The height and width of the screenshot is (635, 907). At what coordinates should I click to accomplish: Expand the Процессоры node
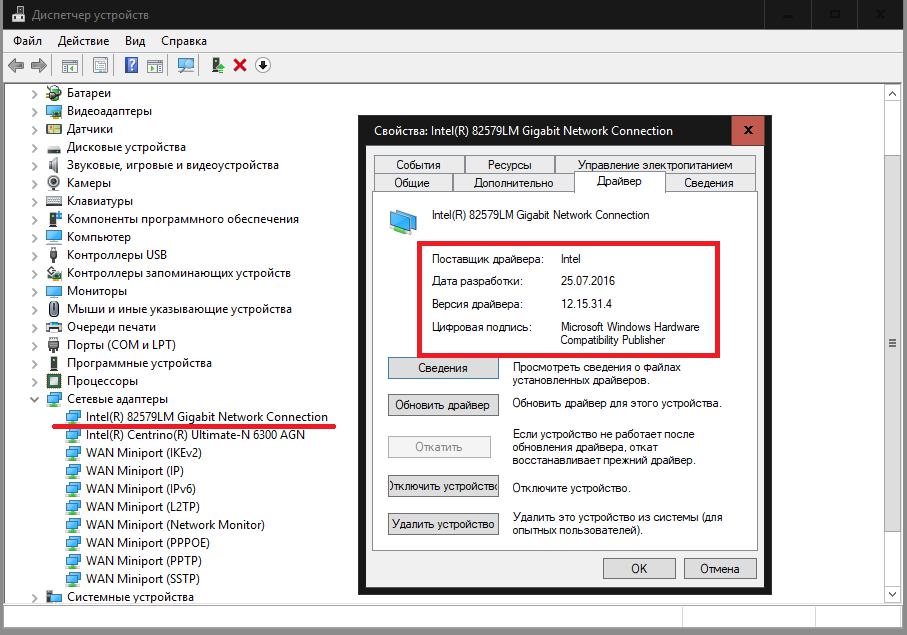(35, 382)
